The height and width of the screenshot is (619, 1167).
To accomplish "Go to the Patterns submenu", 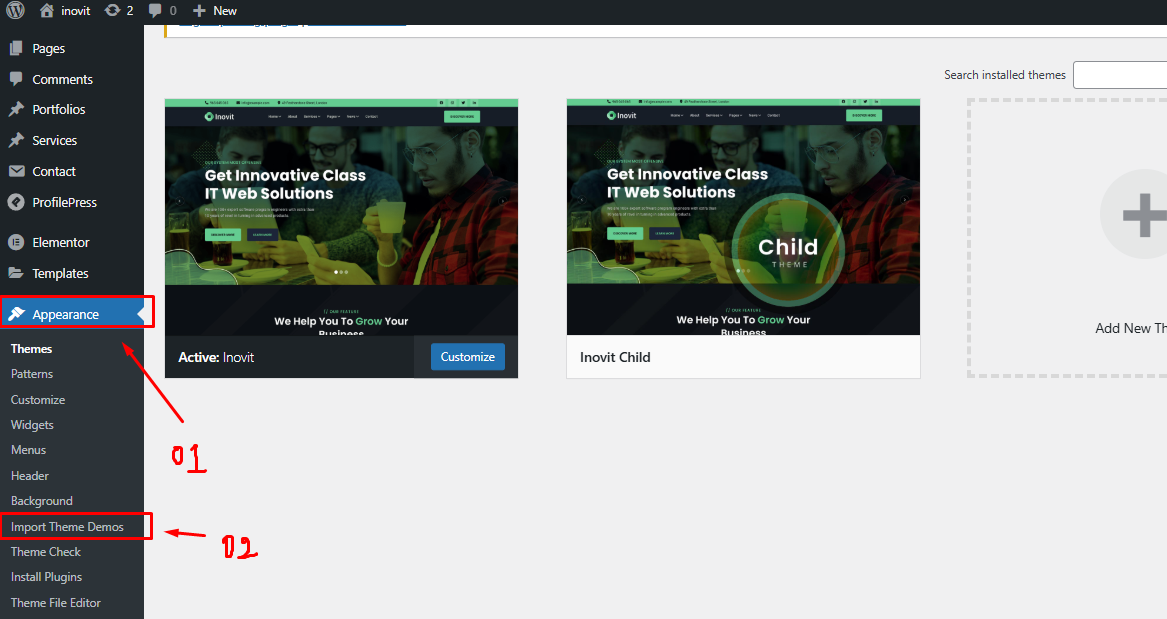I will (x=32, y=373).
